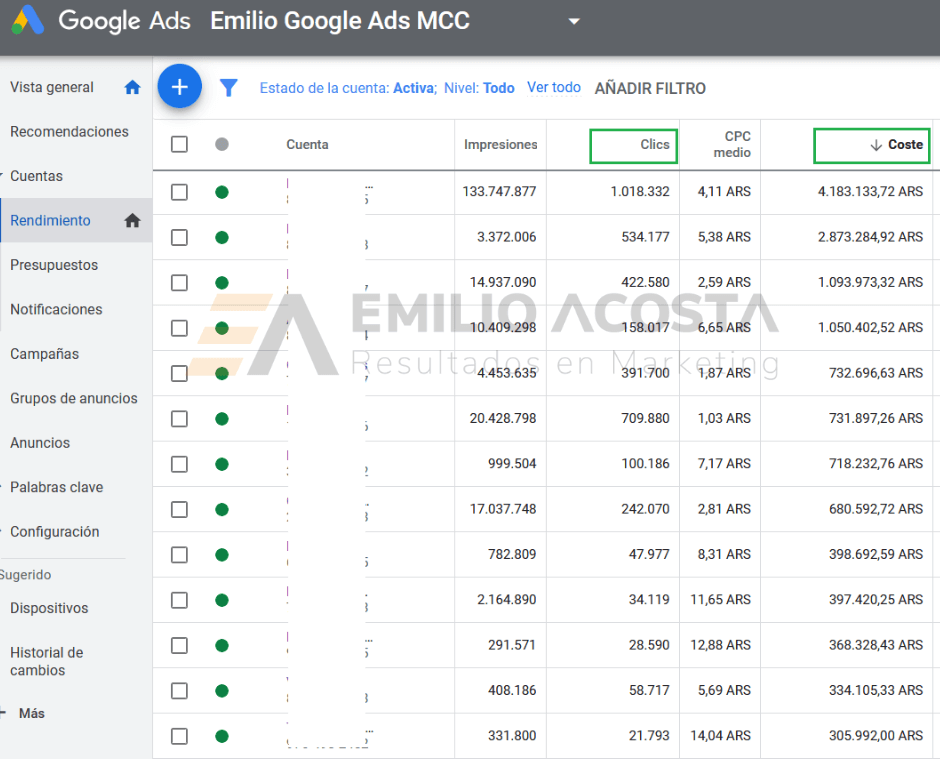Check the row with 14.937.090 impressions
Image resolution: width=940 pixels, height=759 pixels.
point(179,282)
